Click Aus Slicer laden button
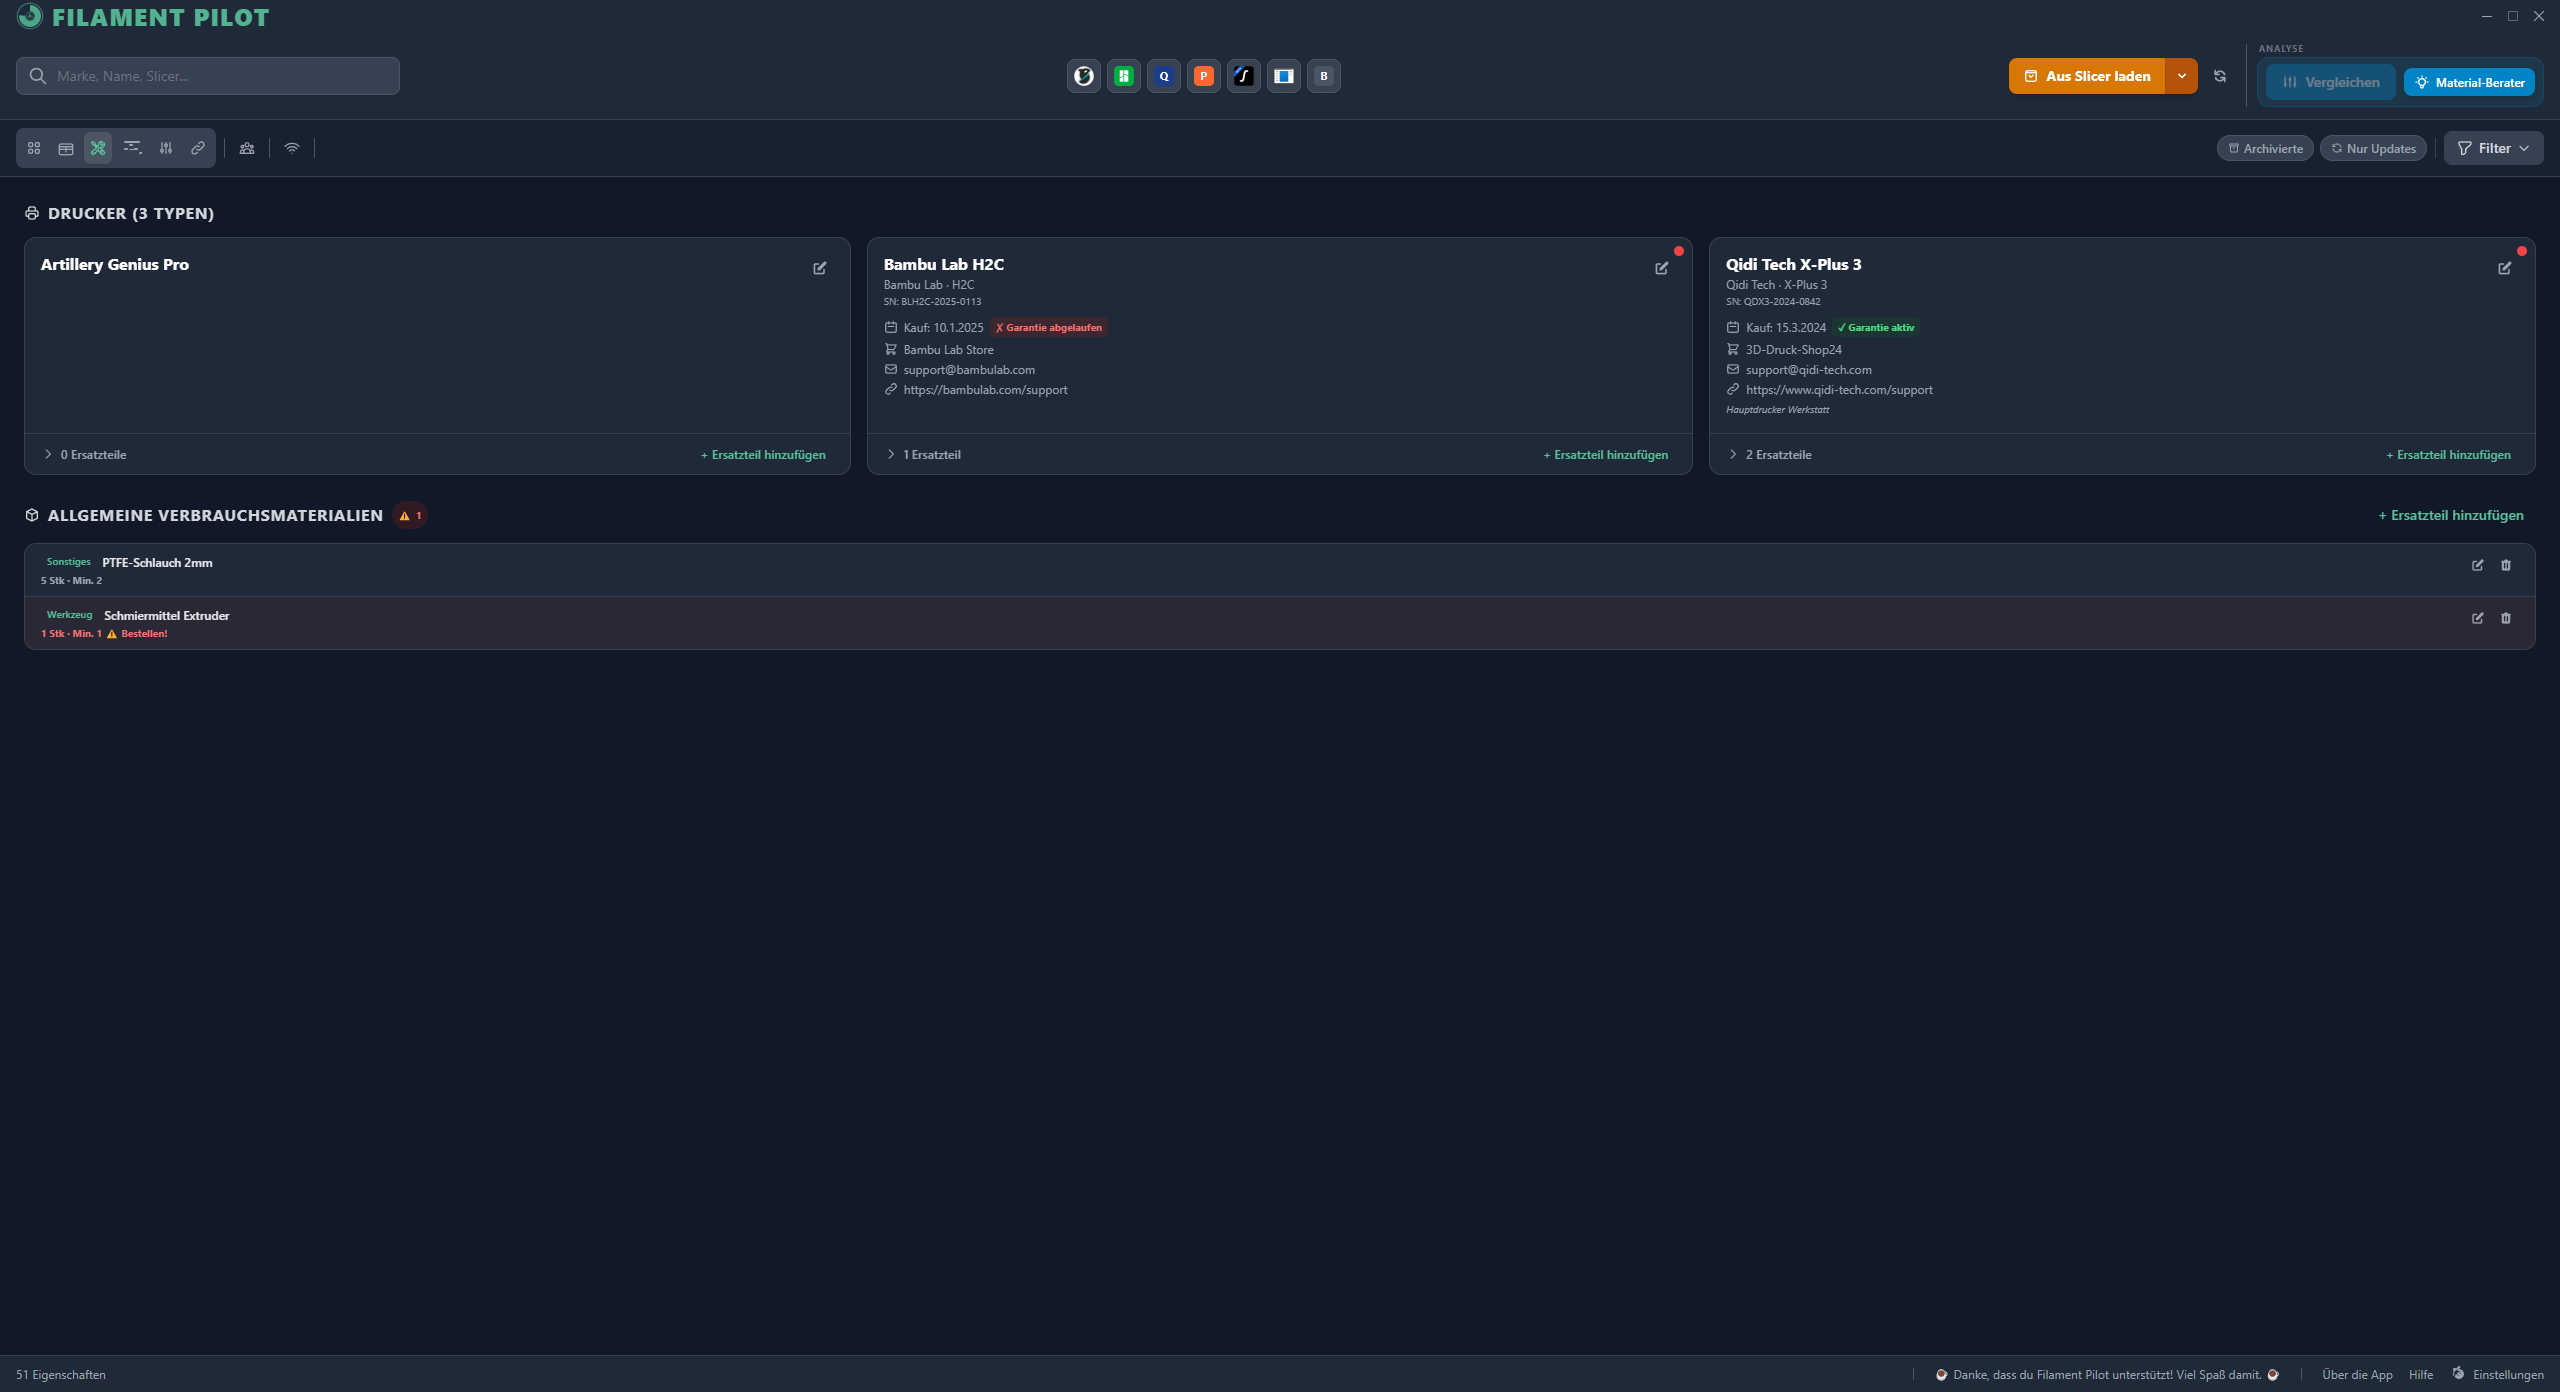Screen dimensions: 2560x1392 [x=2087, y=76]
